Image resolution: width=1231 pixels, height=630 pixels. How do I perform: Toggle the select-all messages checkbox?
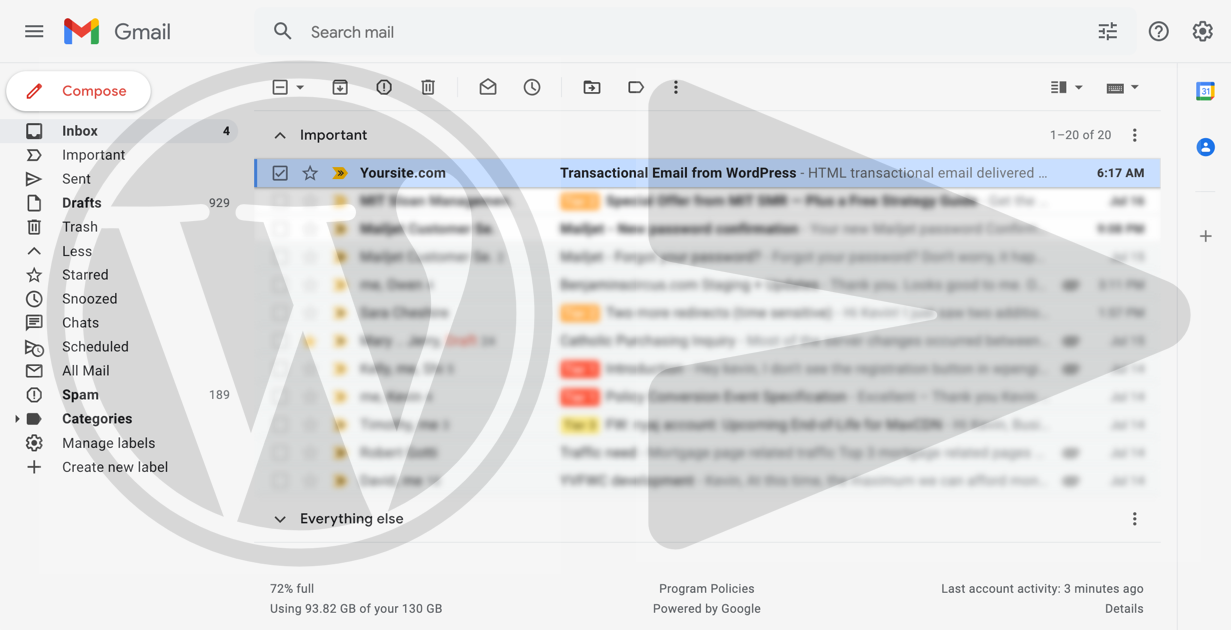coord(281,87)
